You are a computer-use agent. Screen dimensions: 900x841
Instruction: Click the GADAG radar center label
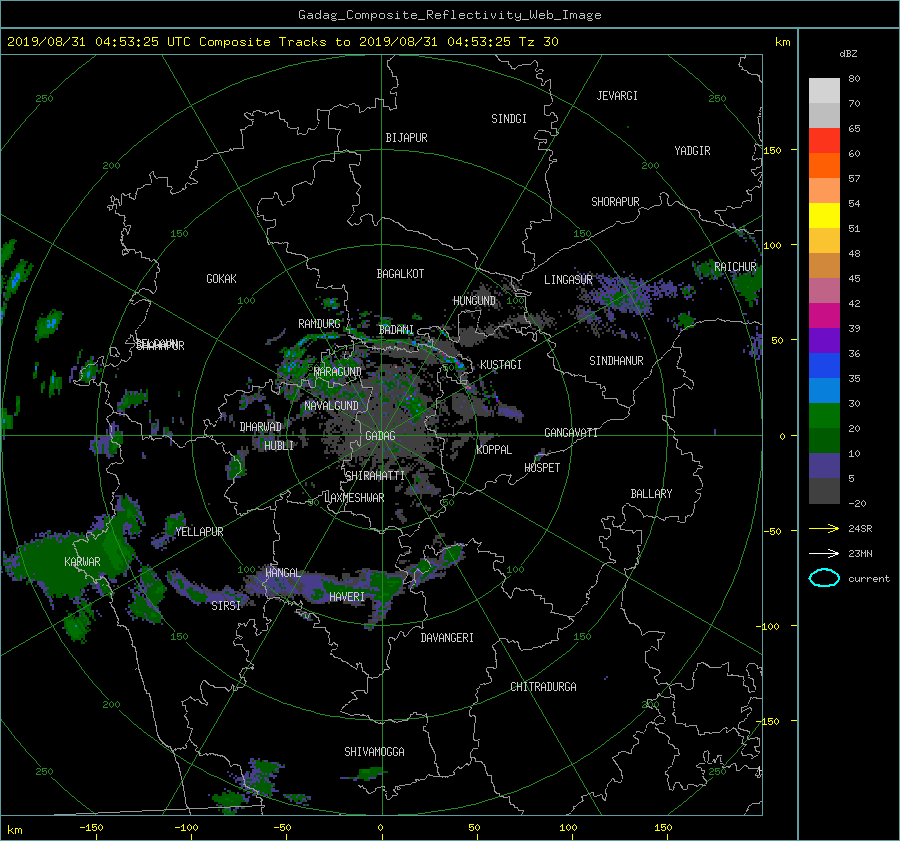[381, 436]
